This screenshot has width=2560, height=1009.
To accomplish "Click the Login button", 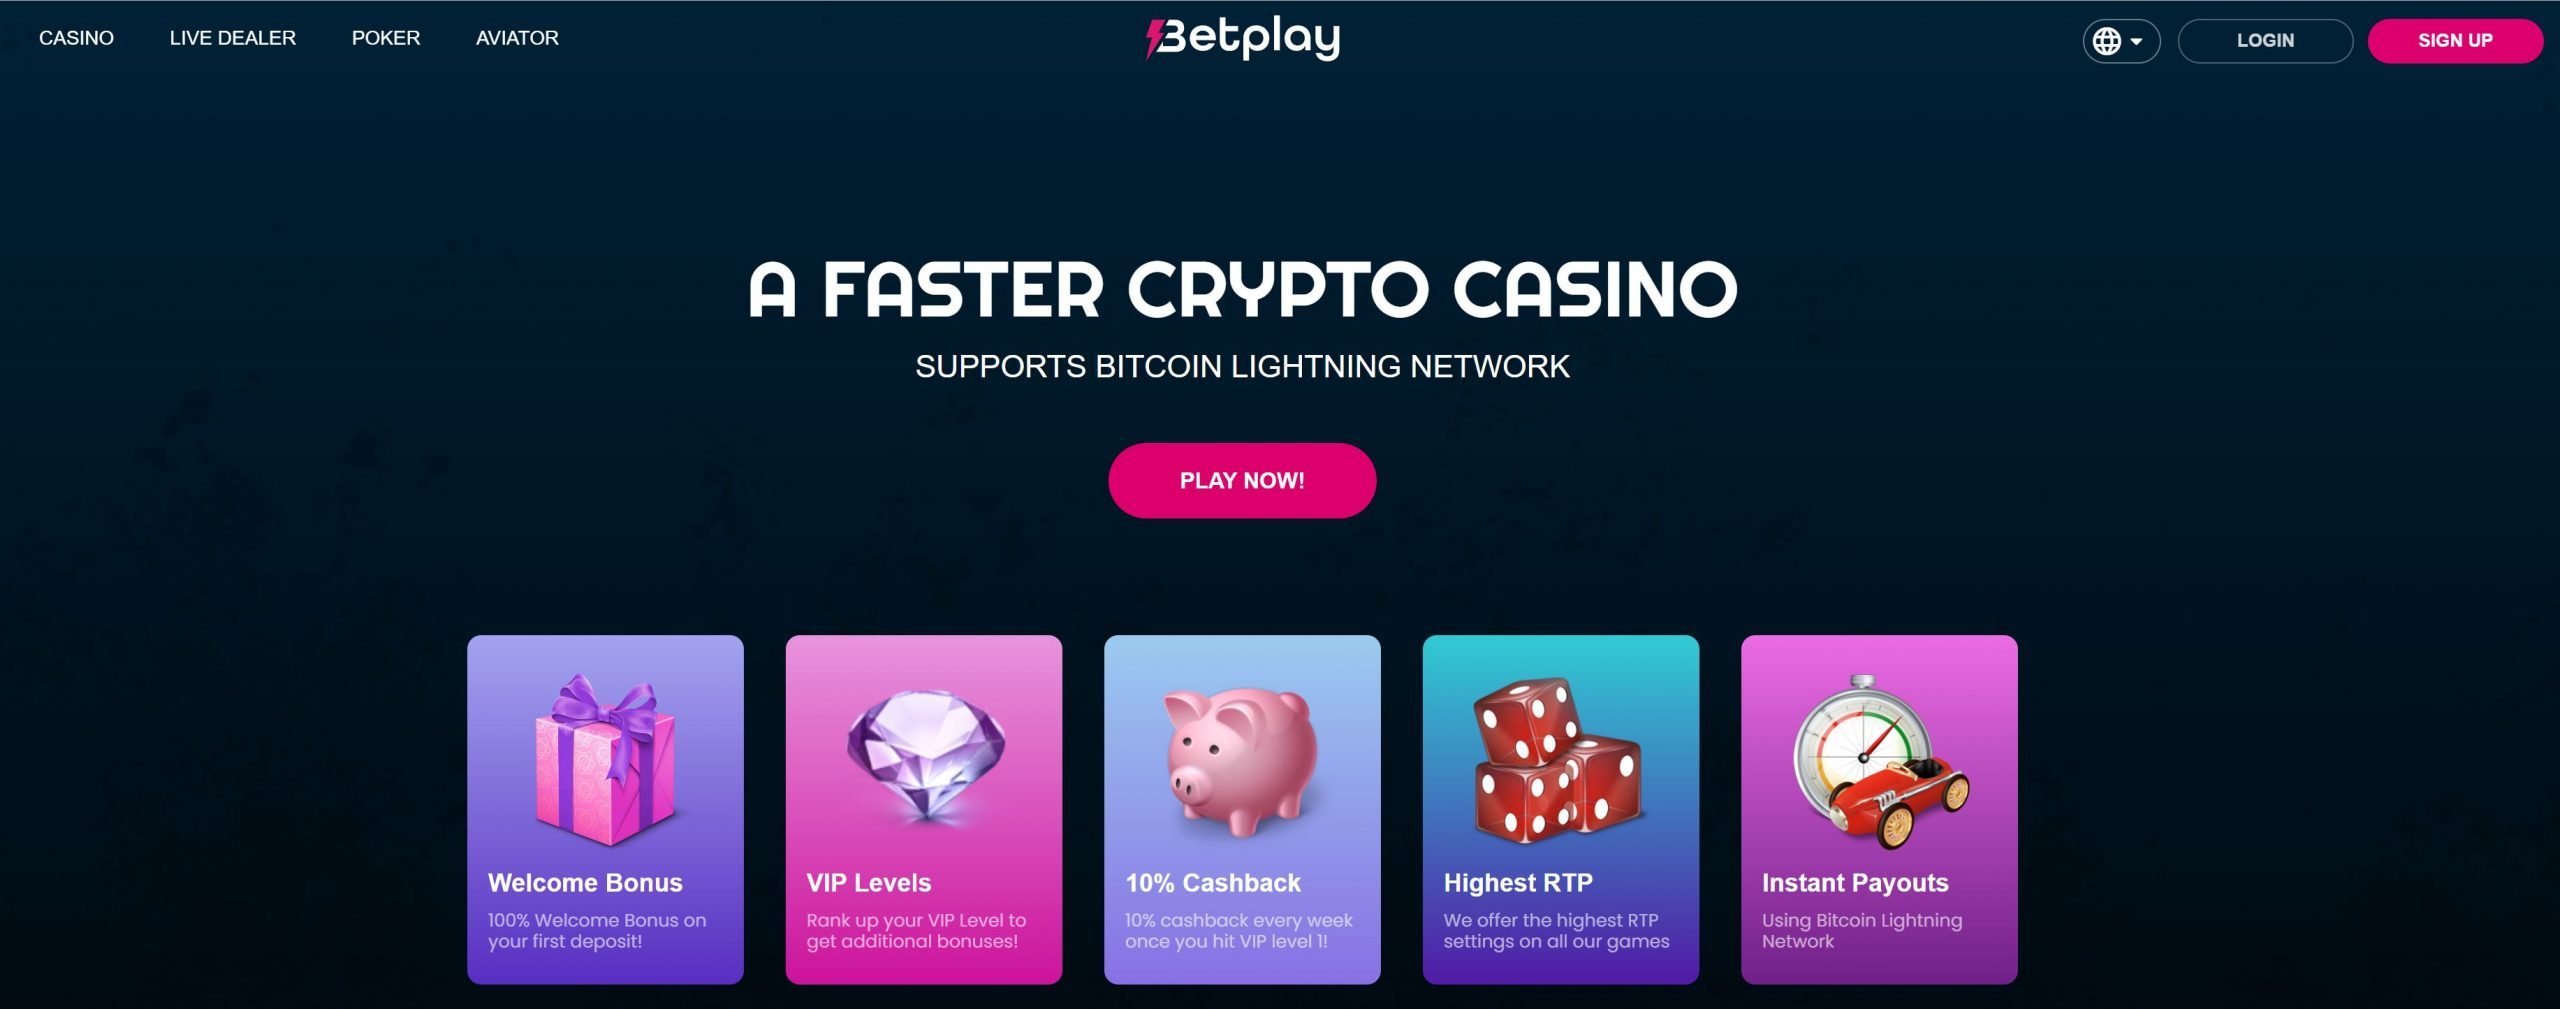I will [2265, 41].
